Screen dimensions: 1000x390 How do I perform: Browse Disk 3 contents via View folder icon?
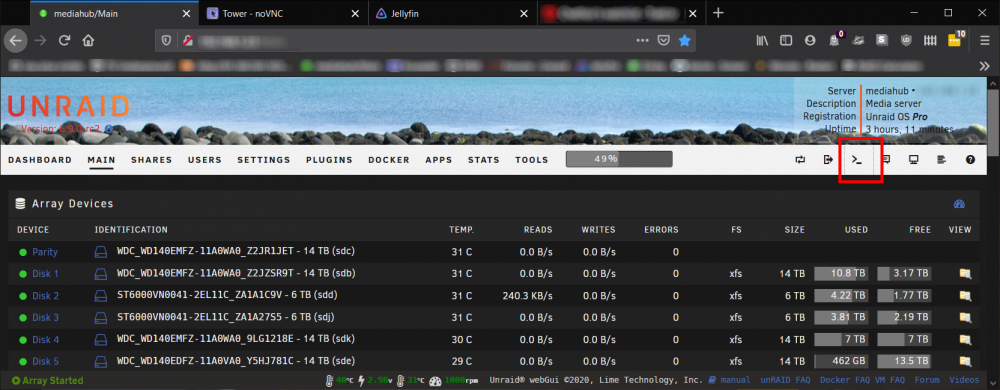point(965,317)
